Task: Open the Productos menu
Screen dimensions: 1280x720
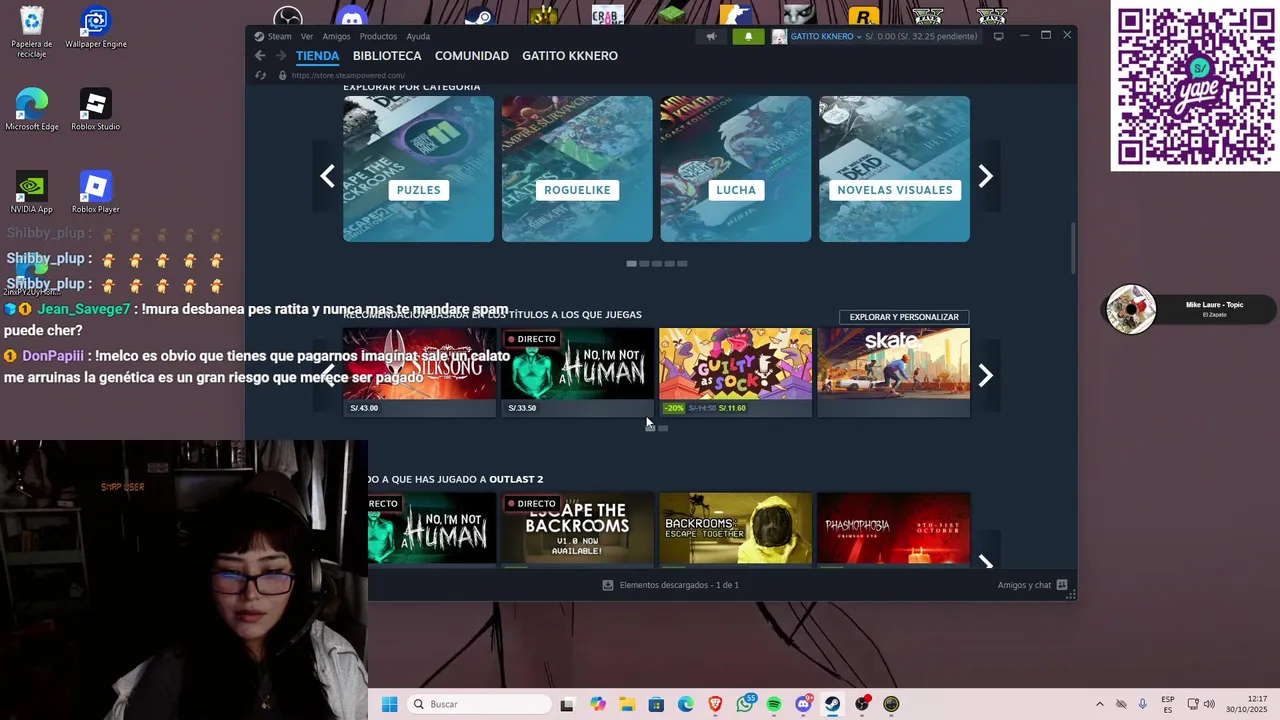Action: pos(378,37)
